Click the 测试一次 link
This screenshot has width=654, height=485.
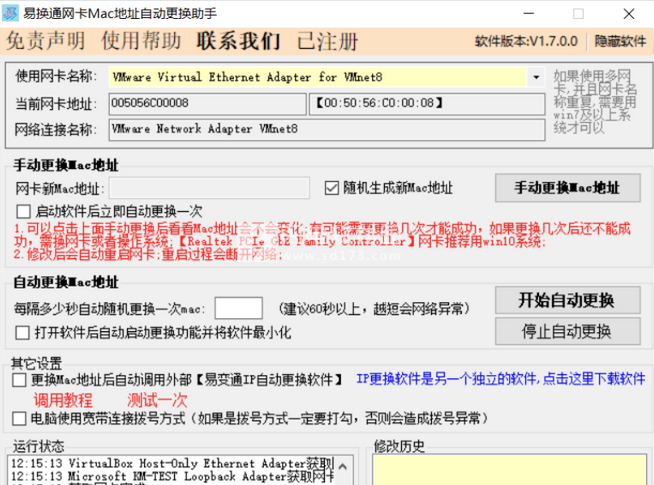(157, 400)
